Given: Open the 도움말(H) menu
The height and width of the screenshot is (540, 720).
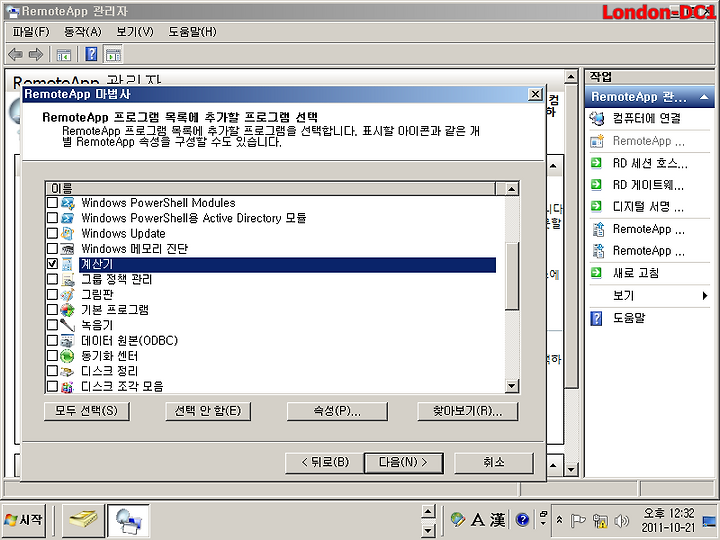Looking at the screenshot, I should coord(192,32).
